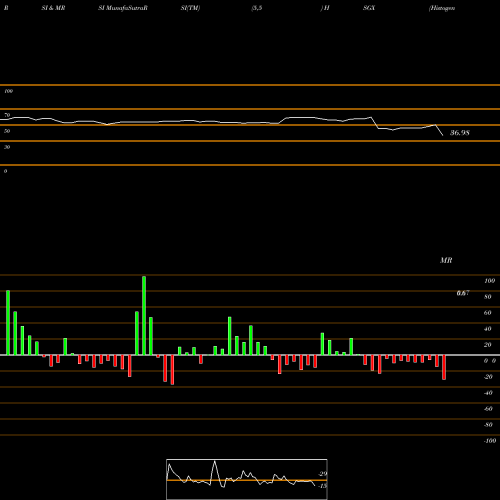Screen dimensions: 500x500
Task: Click the RSI value label 36.98
Action: [x=460, y=133]
